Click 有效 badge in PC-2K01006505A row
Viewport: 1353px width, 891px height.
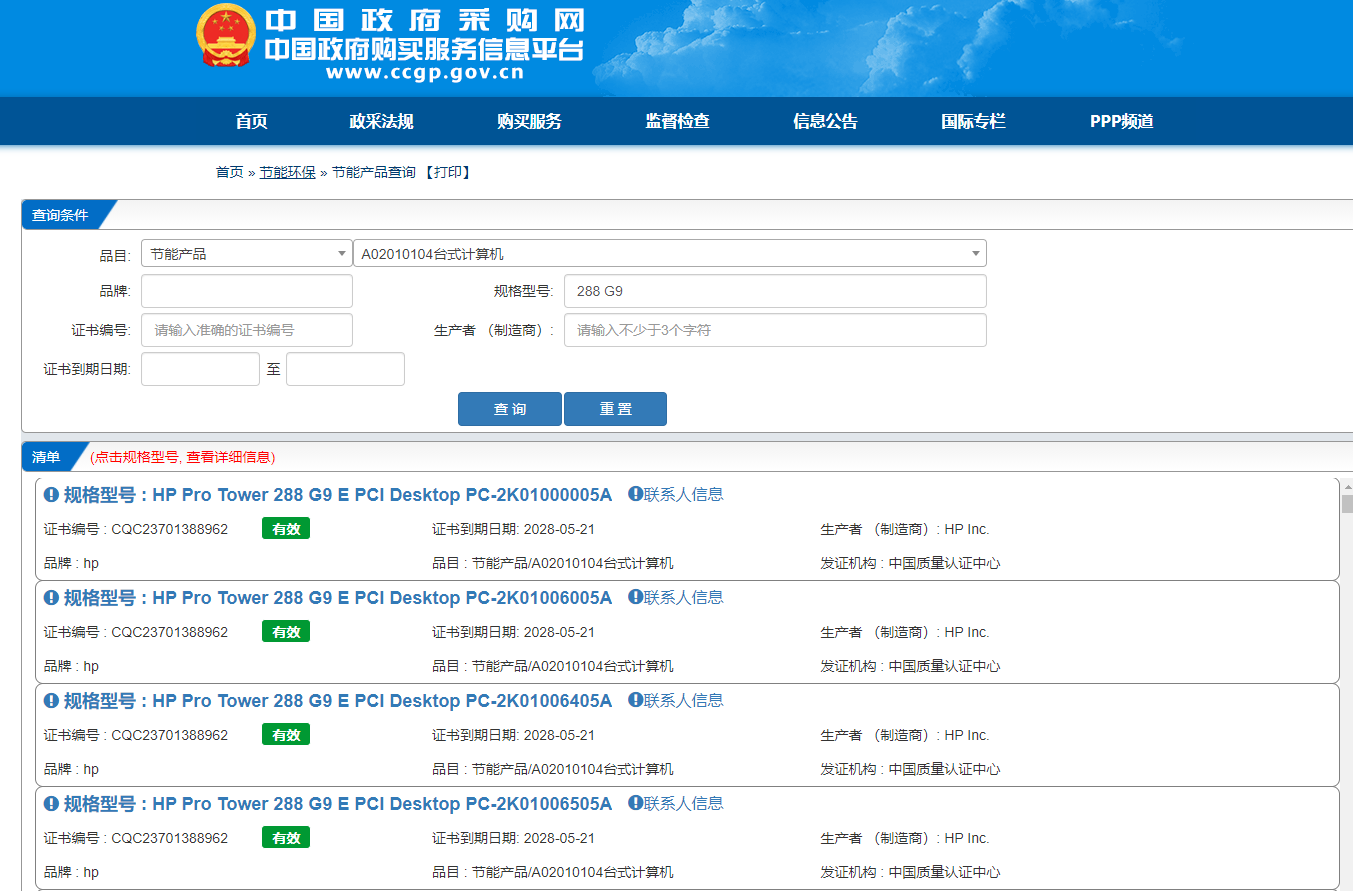286,838
